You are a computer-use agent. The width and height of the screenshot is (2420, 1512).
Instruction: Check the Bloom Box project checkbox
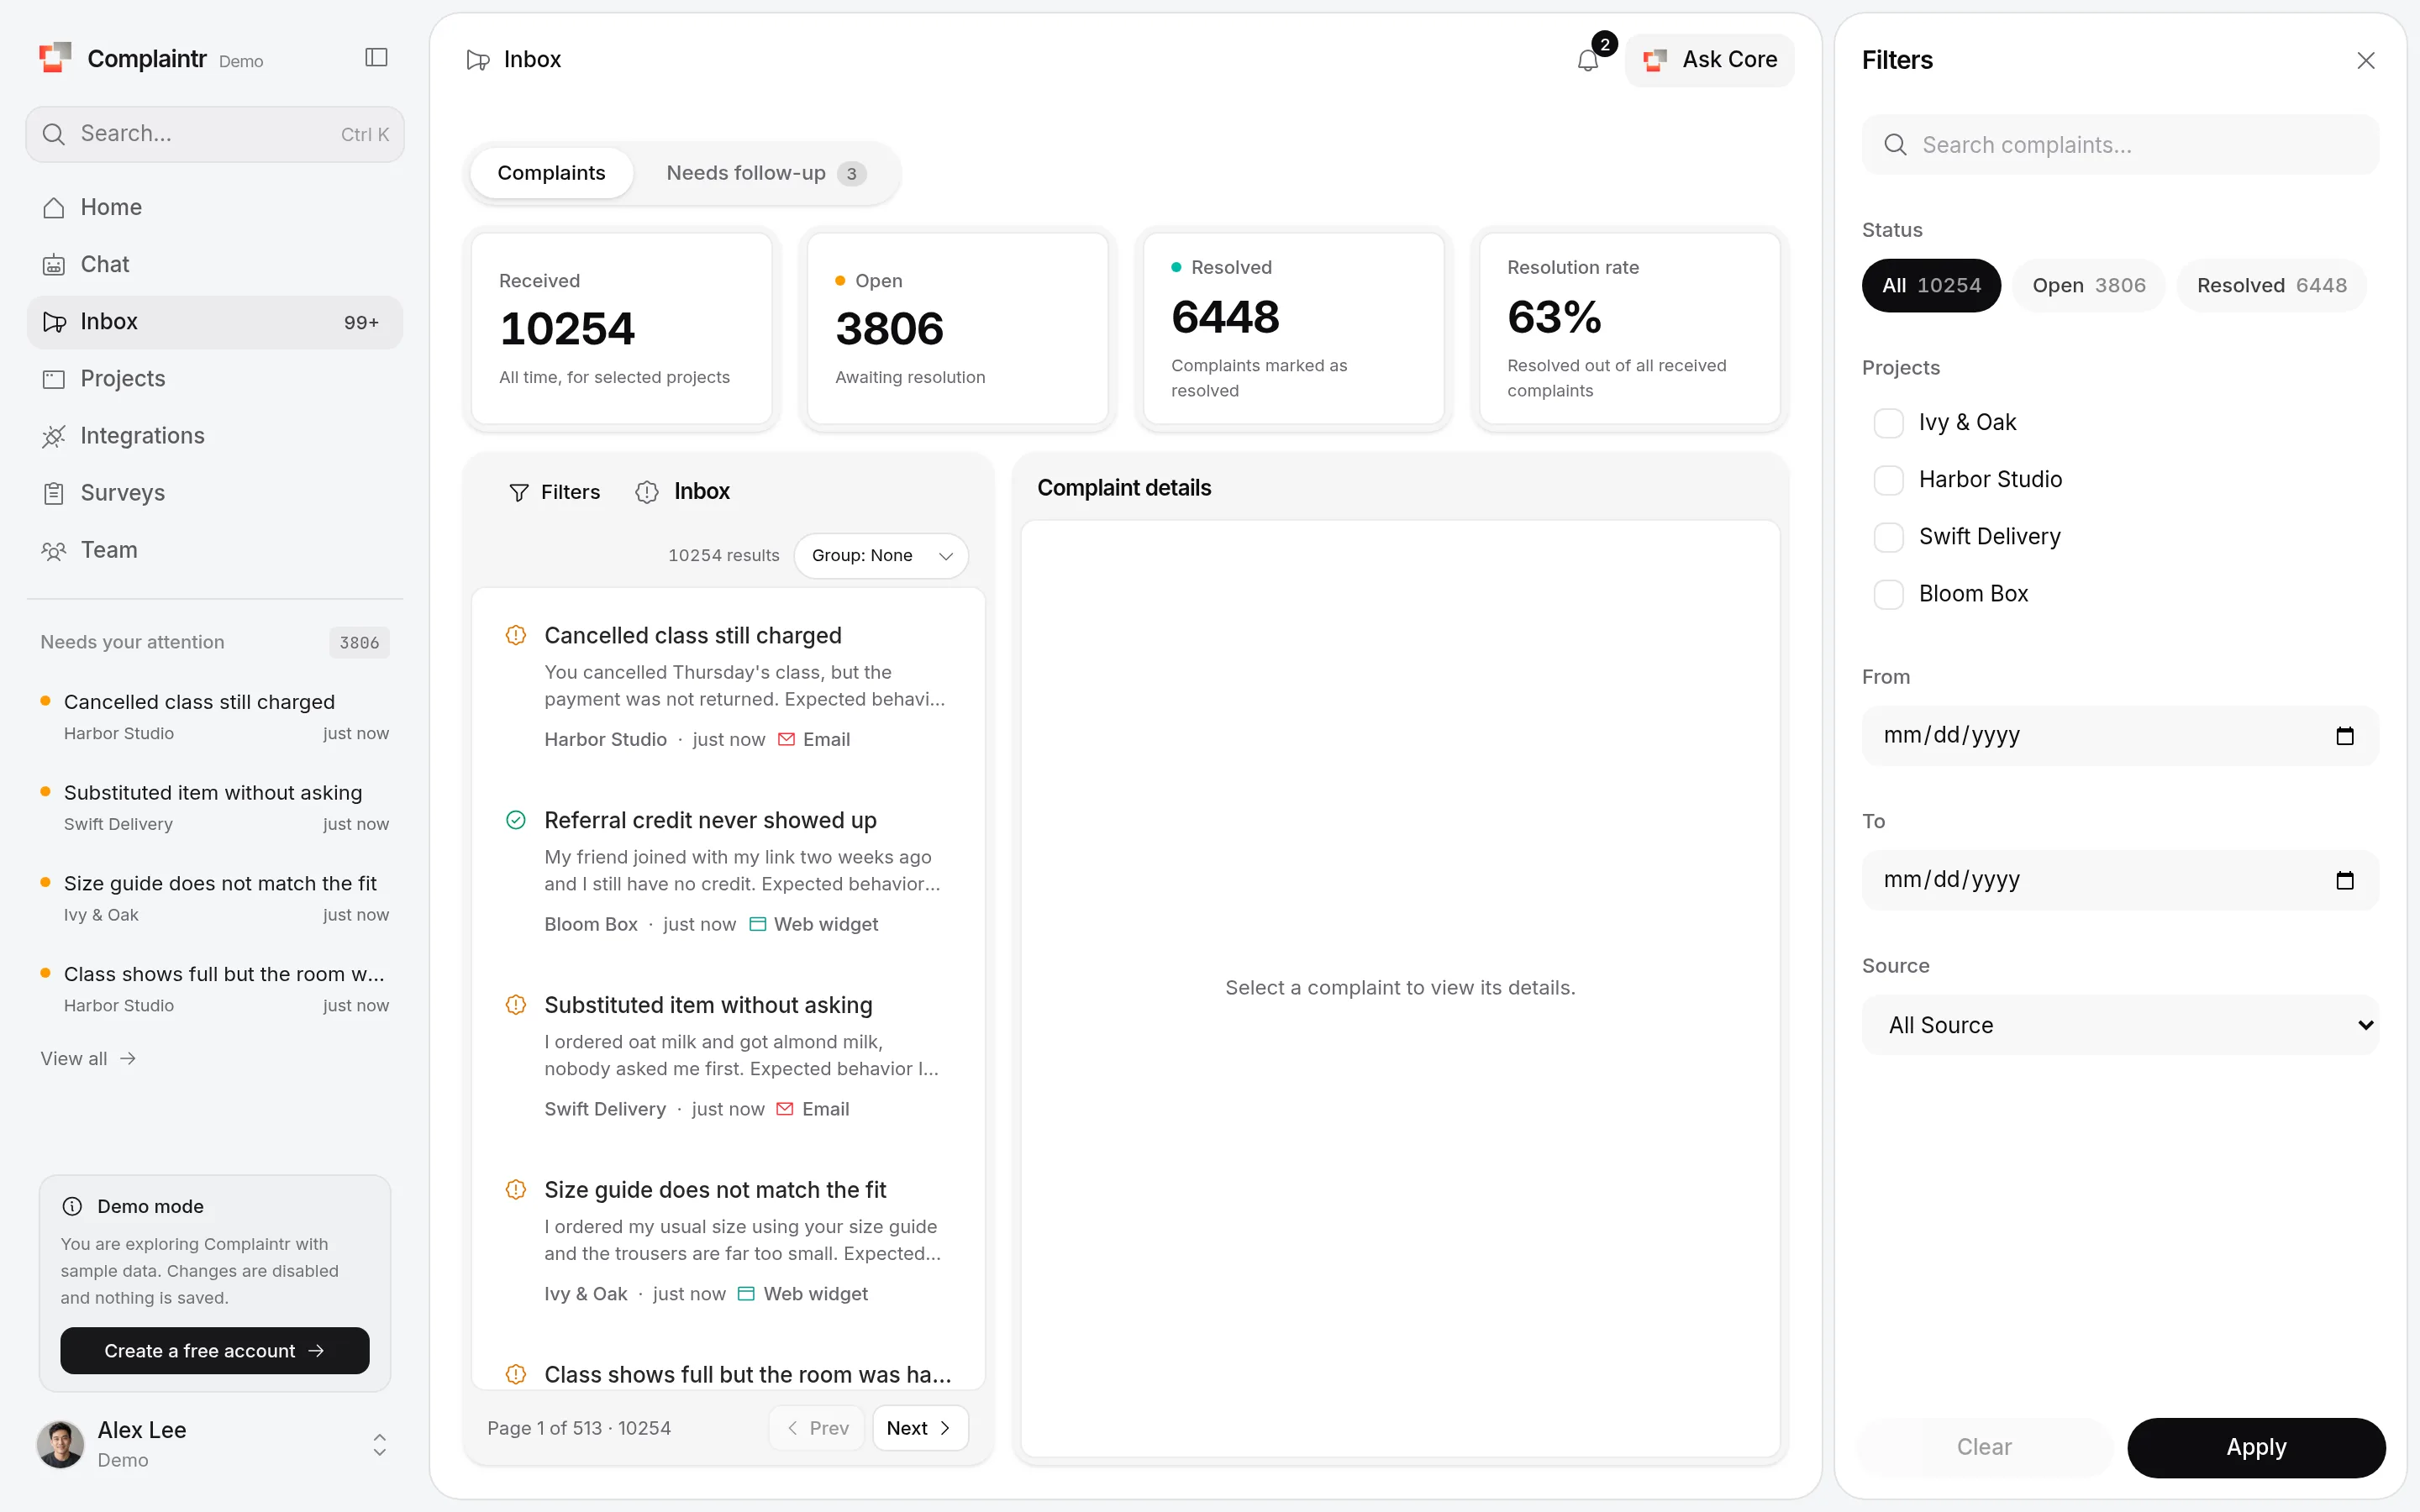click(x=1888, y=594)
